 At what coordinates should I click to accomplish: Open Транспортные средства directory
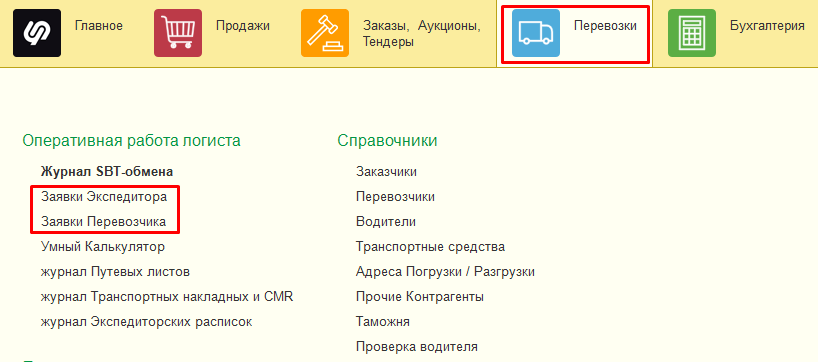(x=430, y=247)
